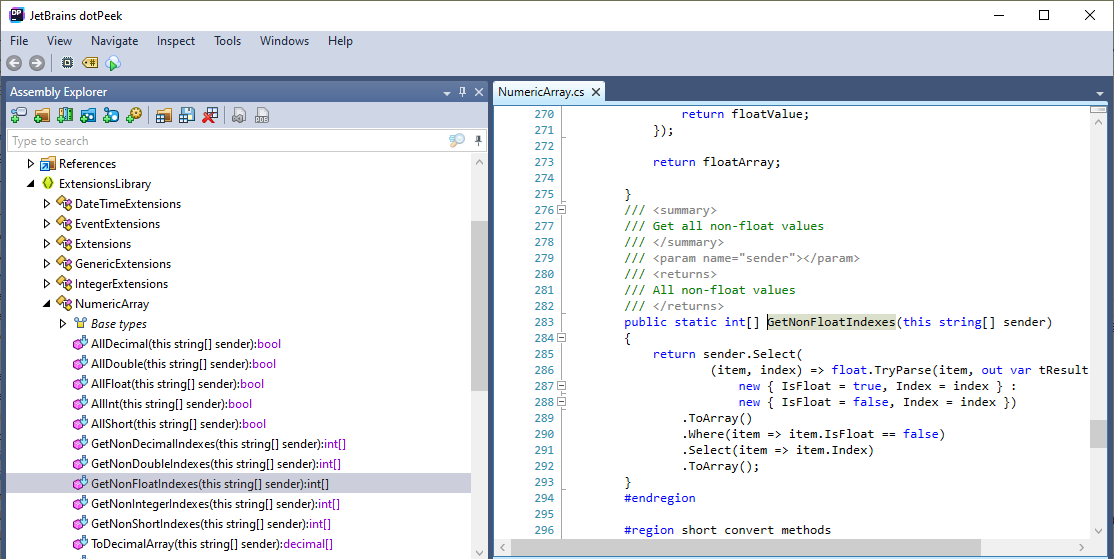Click the code editor horizontal scrollbar
This screenshot has height=559, width=1114.
pyautogui.click(x=746, y=547)
